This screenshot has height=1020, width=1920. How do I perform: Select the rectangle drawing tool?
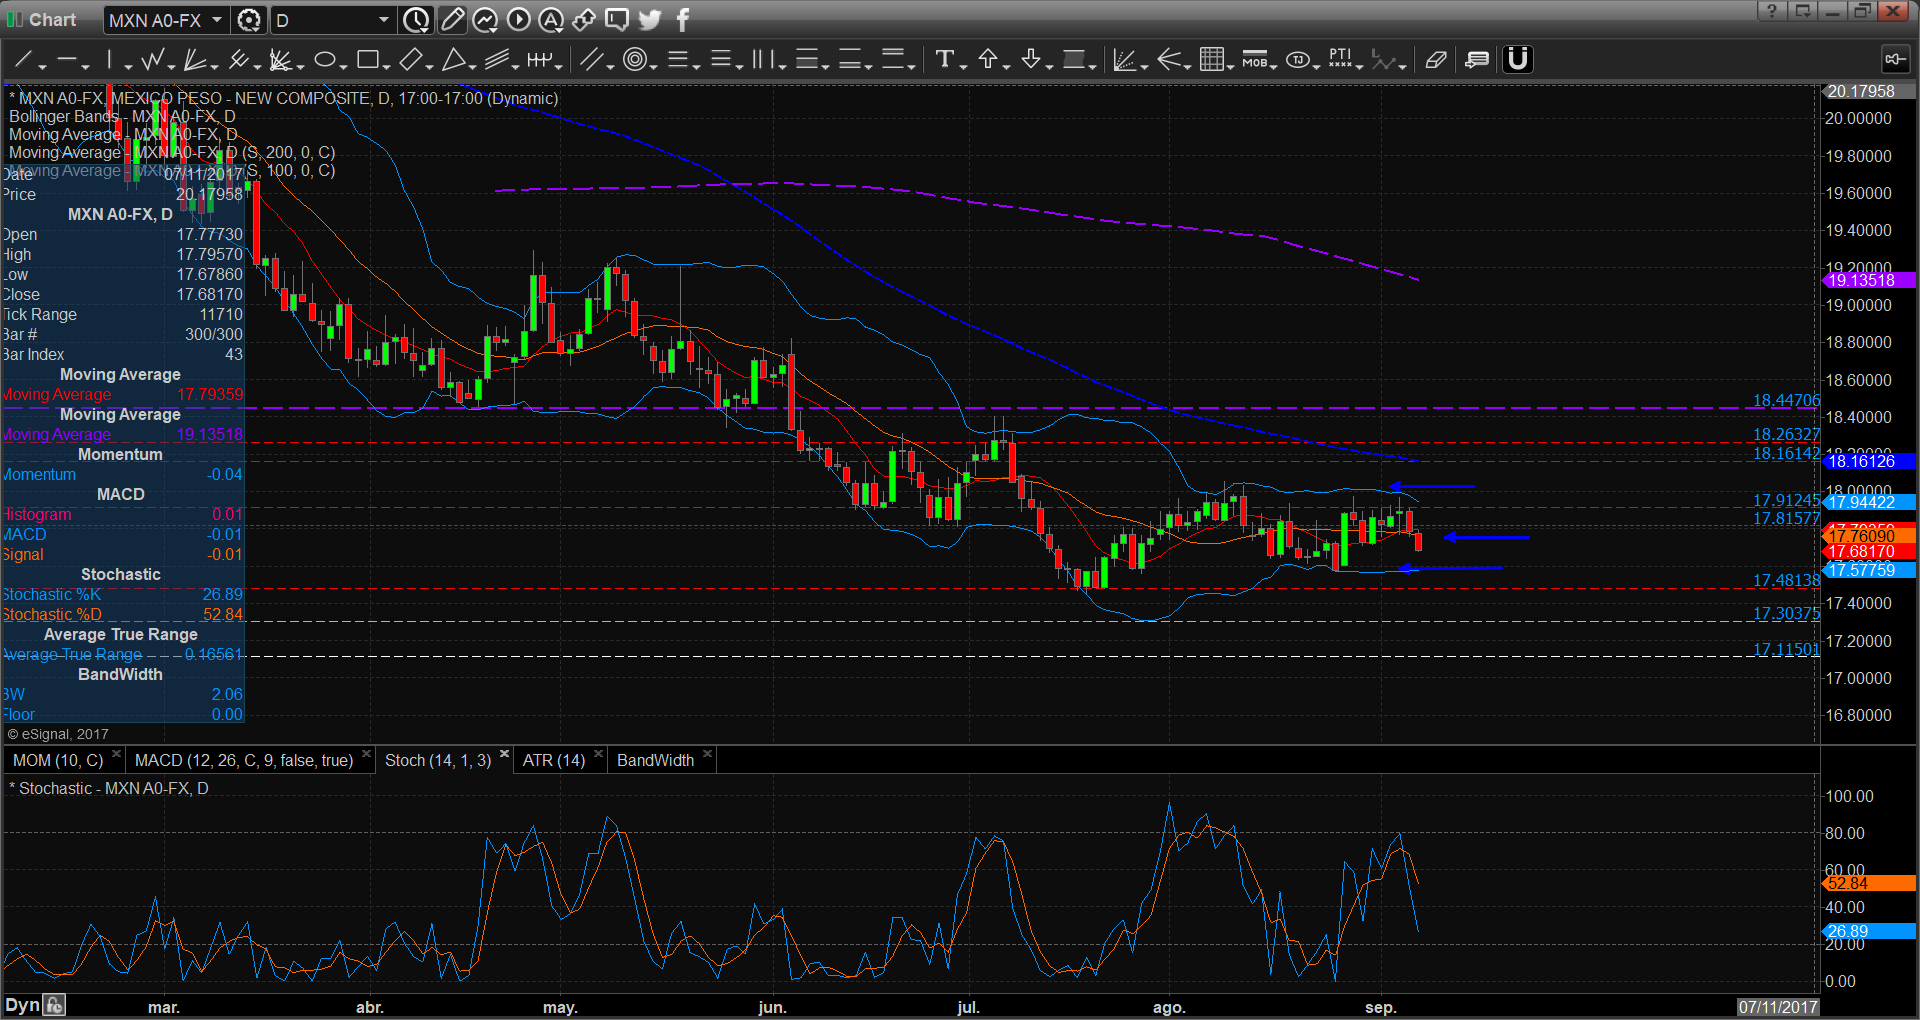pos(368,59)
